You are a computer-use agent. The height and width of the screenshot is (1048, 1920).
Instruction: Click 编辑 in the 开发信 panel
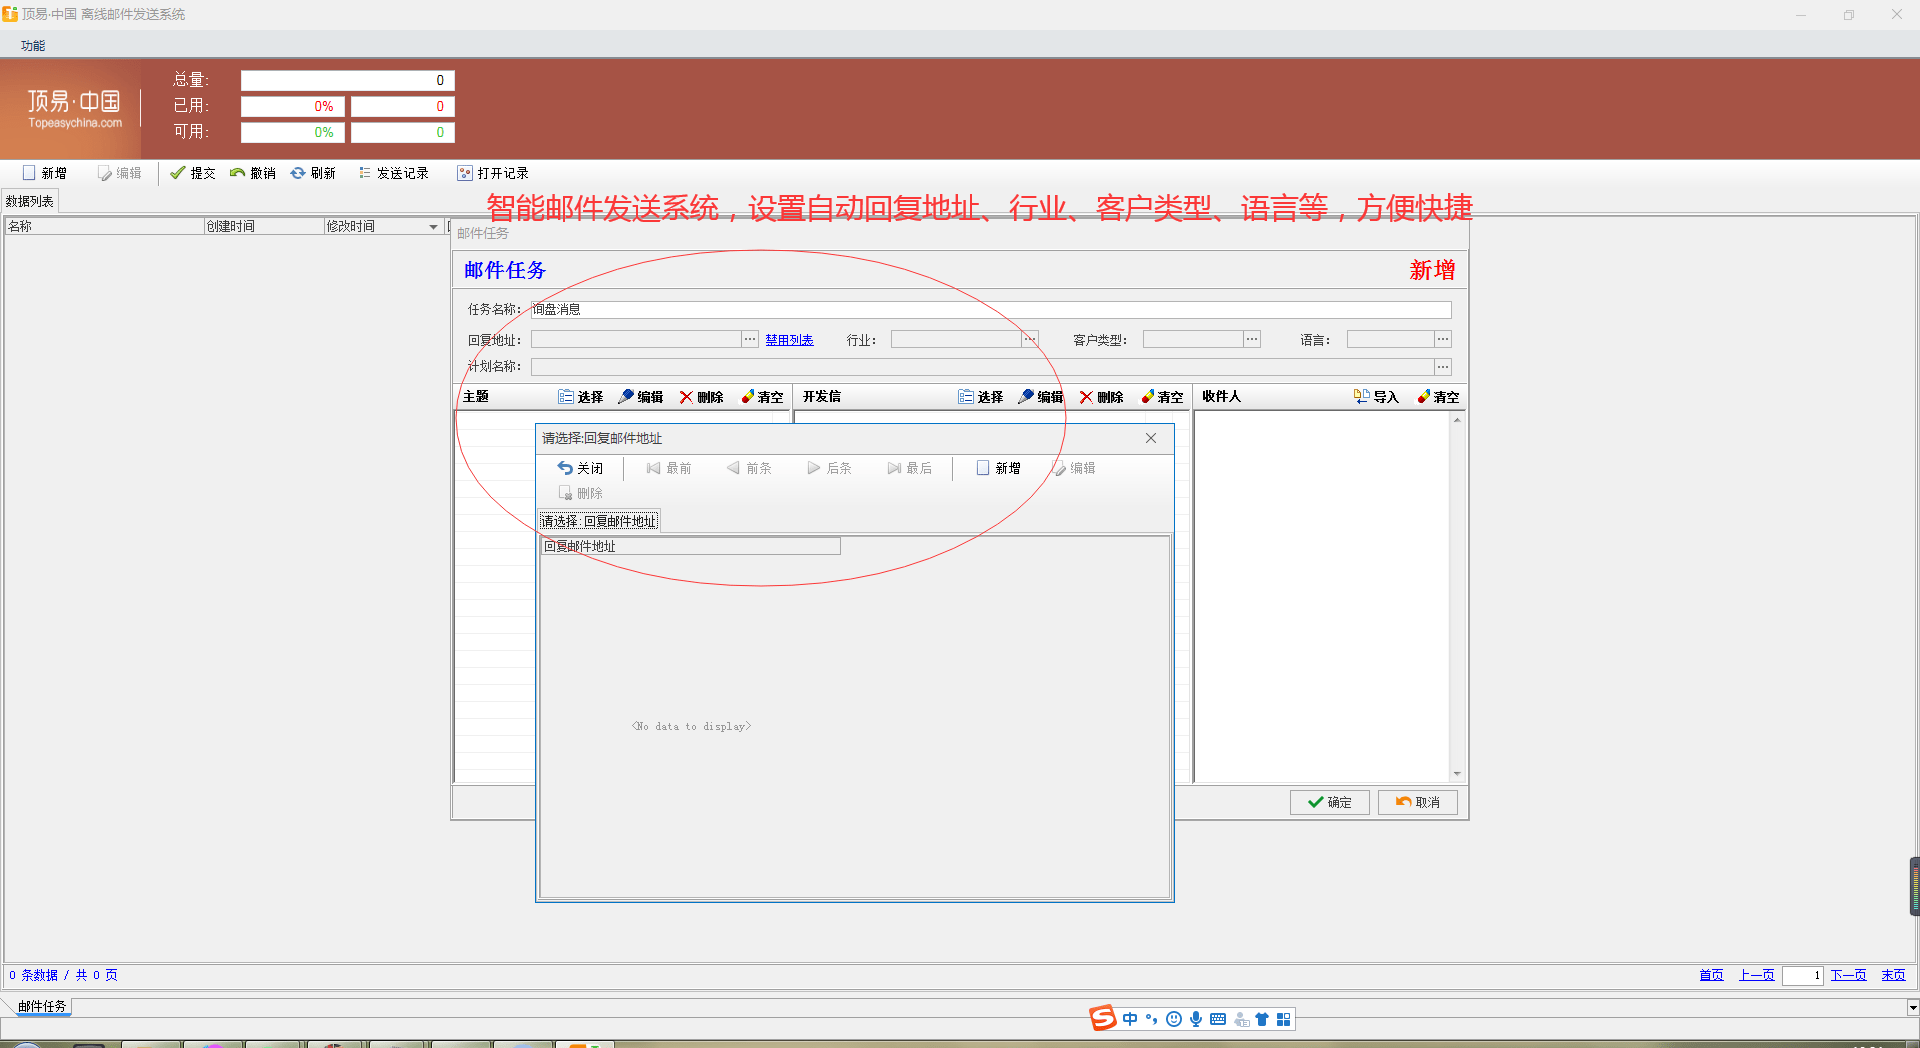[1041, 397]
